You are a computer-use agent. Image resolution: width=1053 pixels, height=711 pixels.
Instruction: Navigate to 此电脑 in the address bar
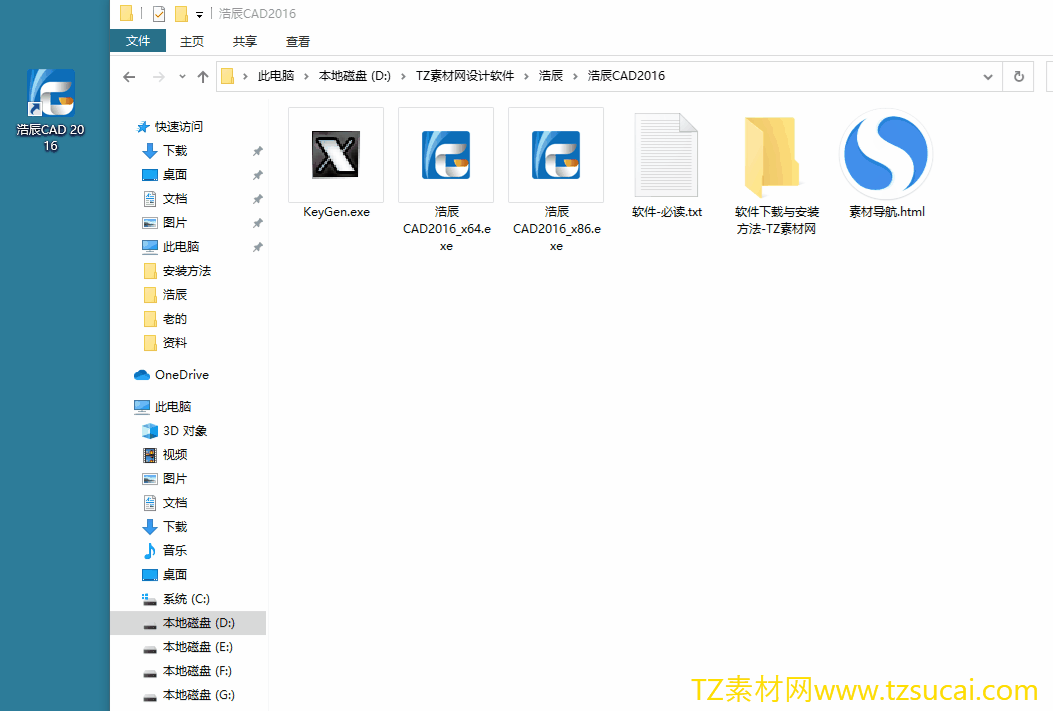click(x=276, y=76)
